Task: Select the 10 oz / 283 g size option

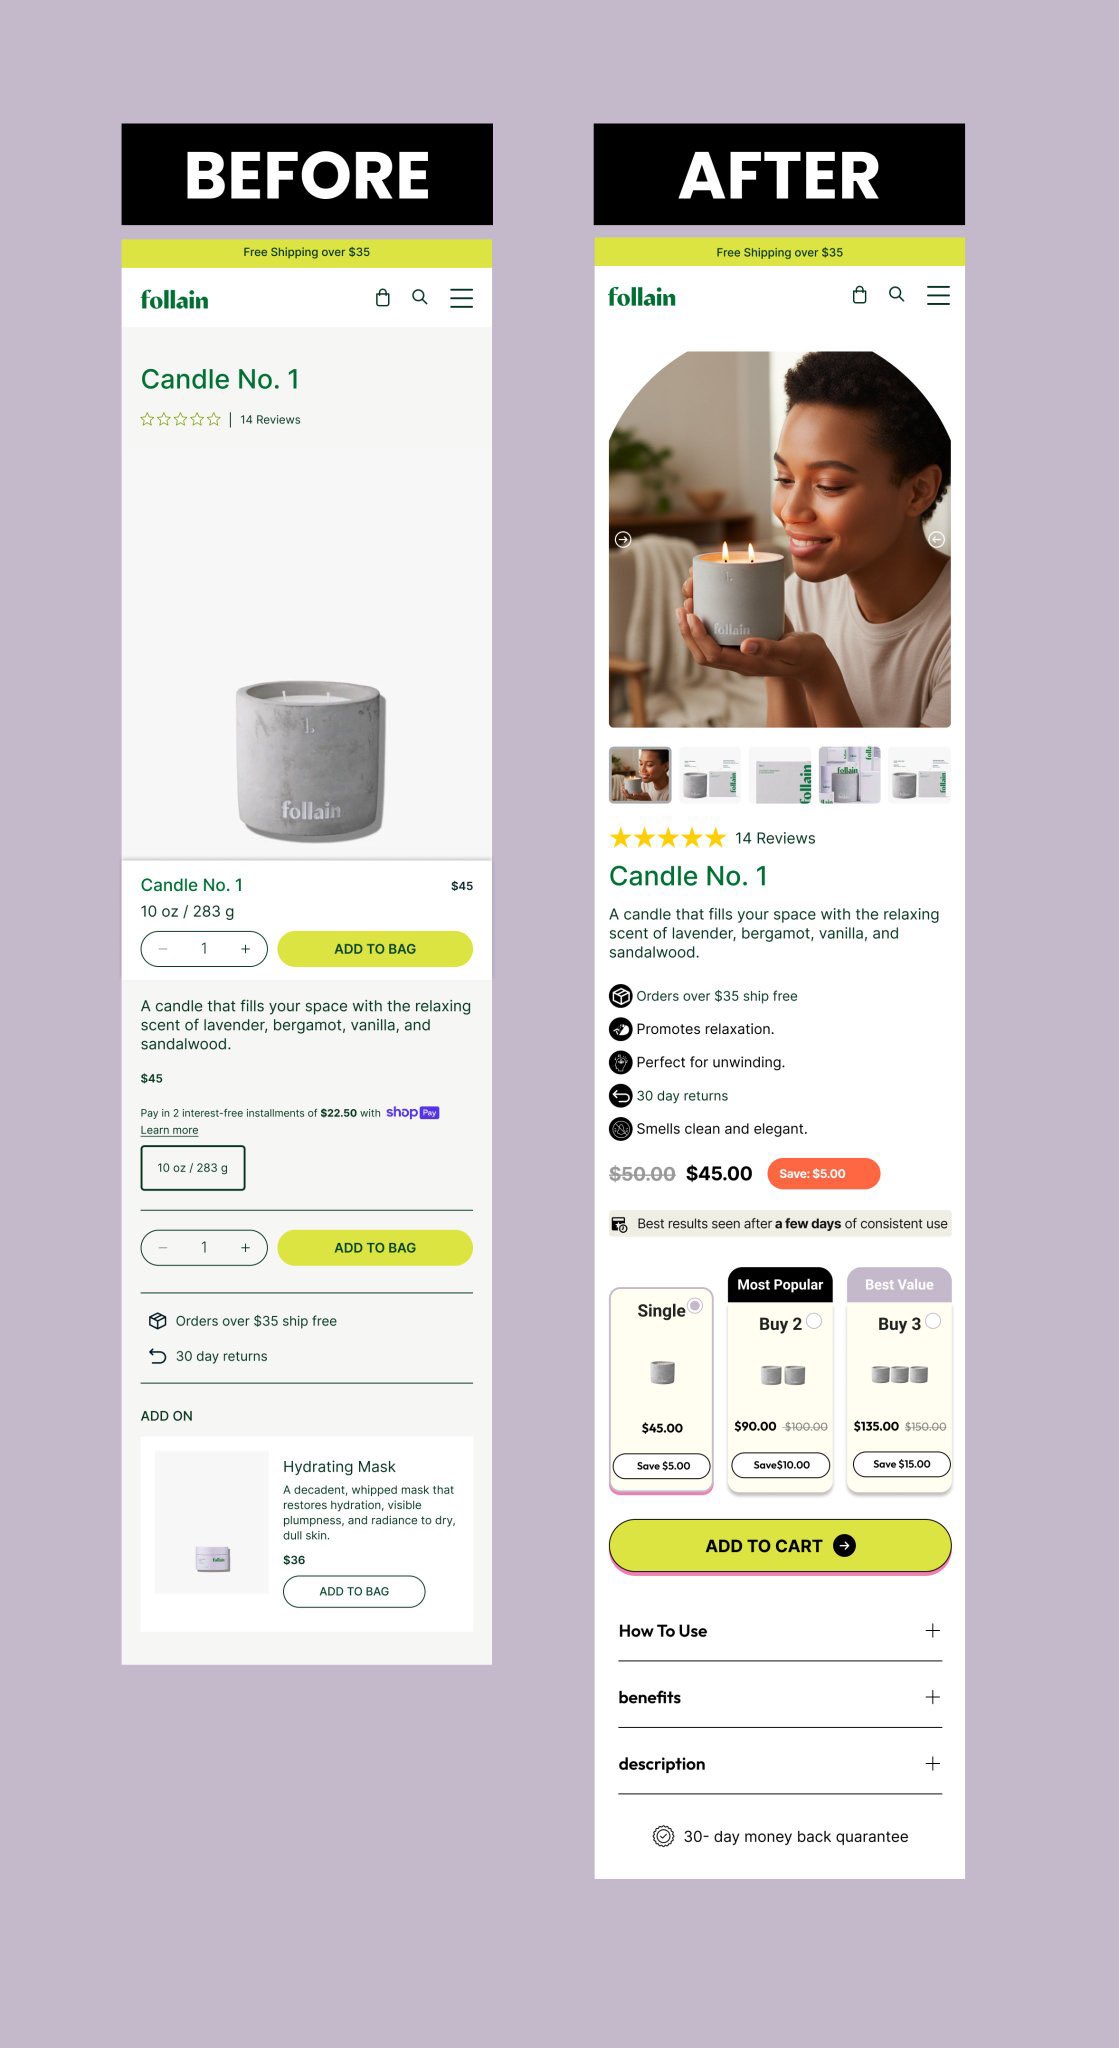Action: pos(193,1168)
